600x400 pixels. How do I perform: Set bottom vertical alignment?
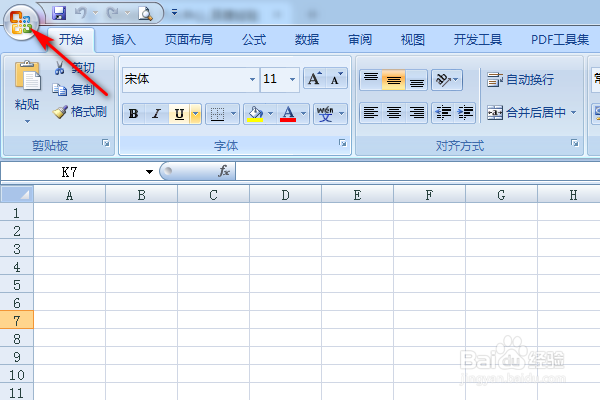[416, 80]
